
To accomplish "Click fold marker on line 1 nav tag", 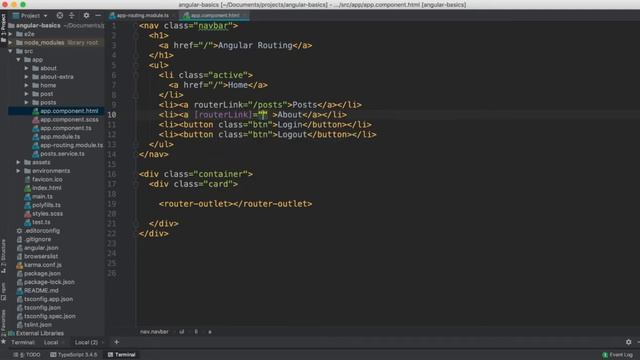I will (x=136, y=26).
